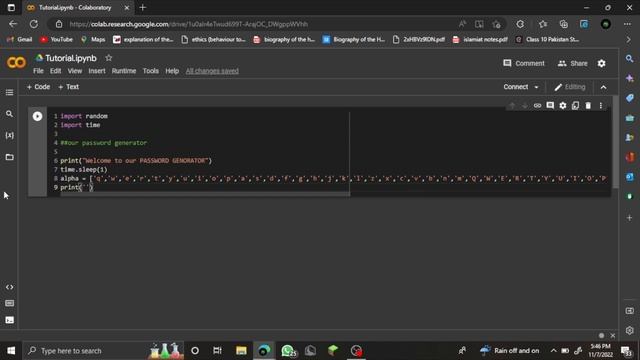Mirror cell in tab

tap(575, 106)
